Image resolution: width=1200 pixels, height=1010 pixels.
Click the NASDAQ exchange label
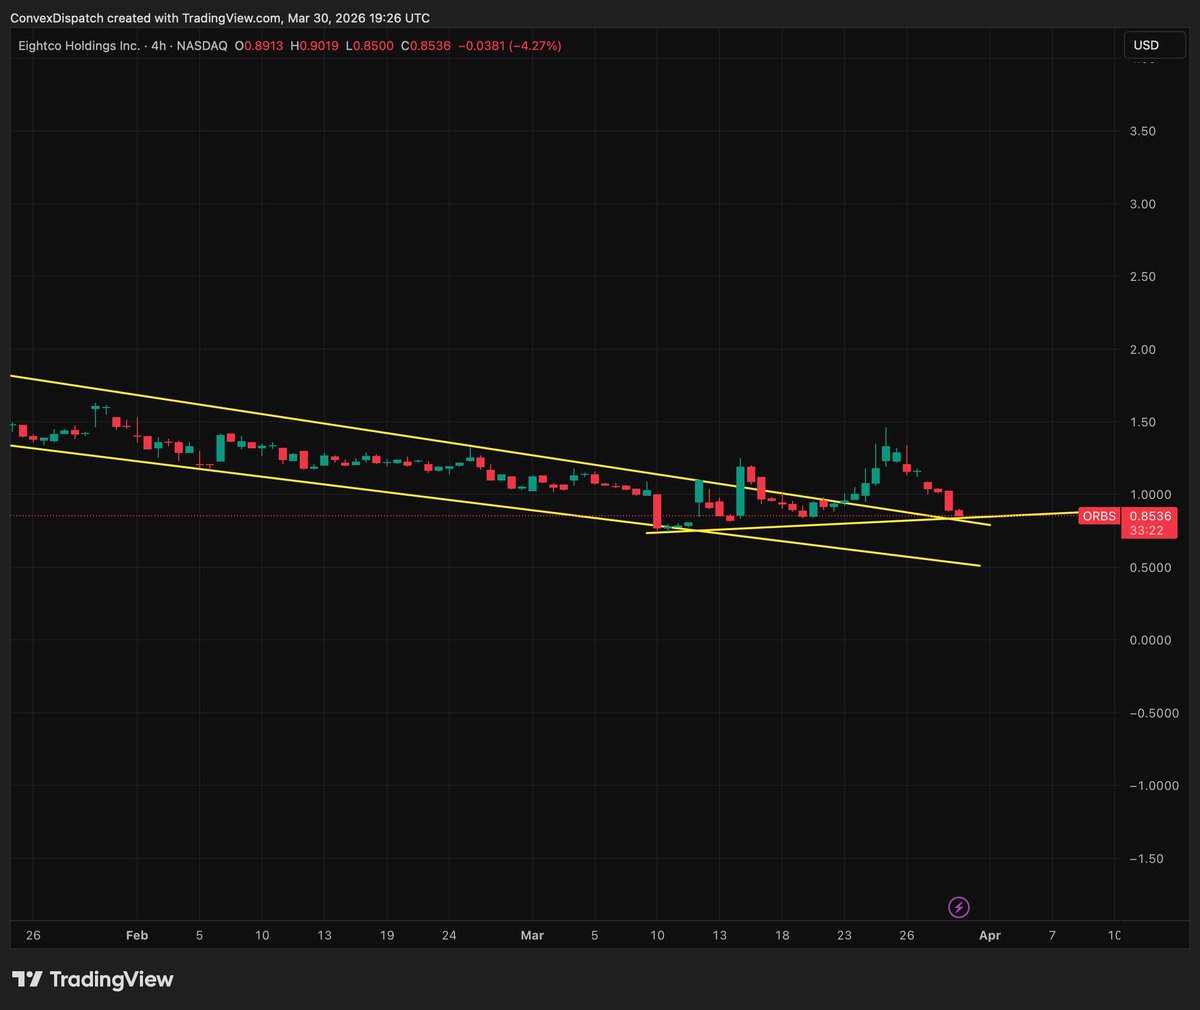202,46
